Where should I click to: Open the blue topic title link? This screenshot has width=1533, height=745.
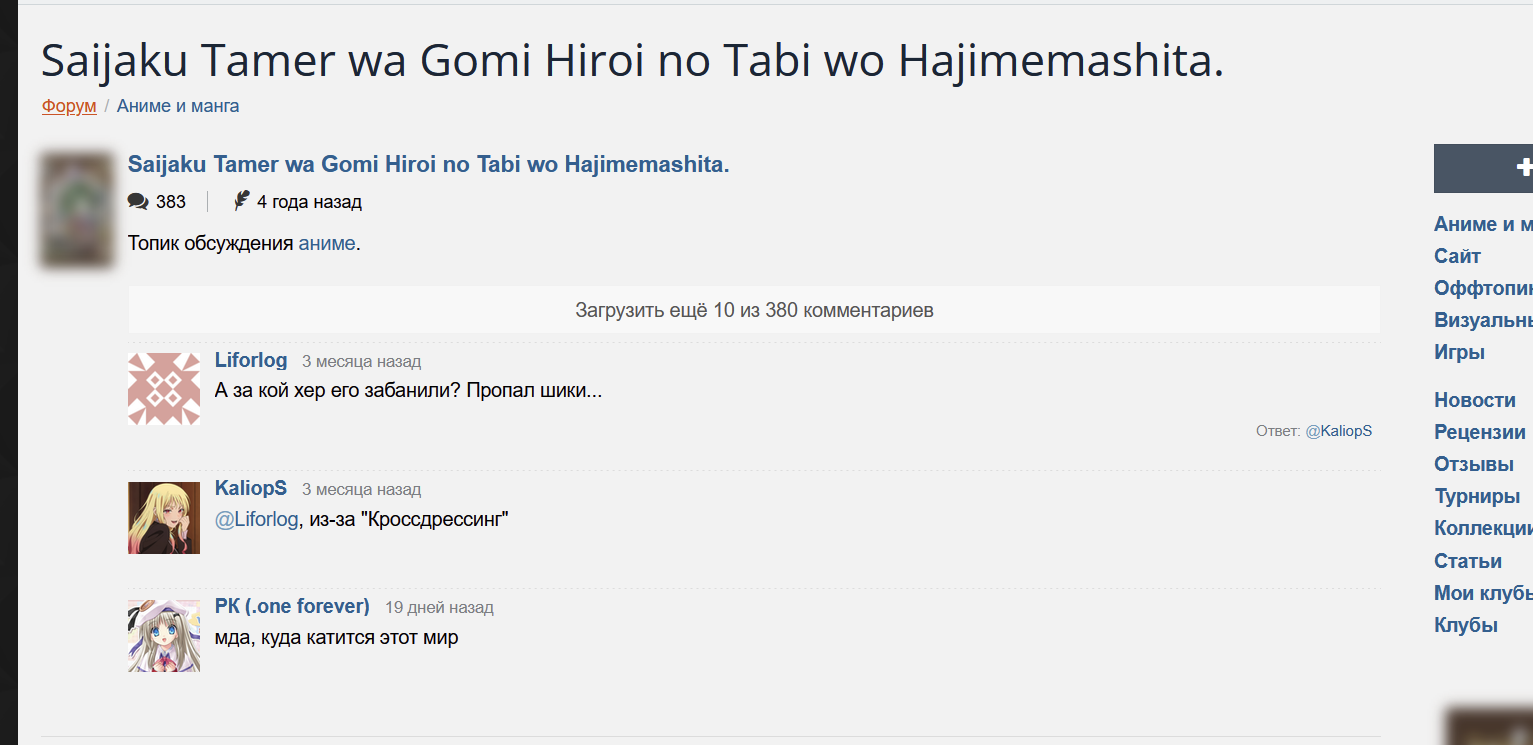tap(429, 165)
